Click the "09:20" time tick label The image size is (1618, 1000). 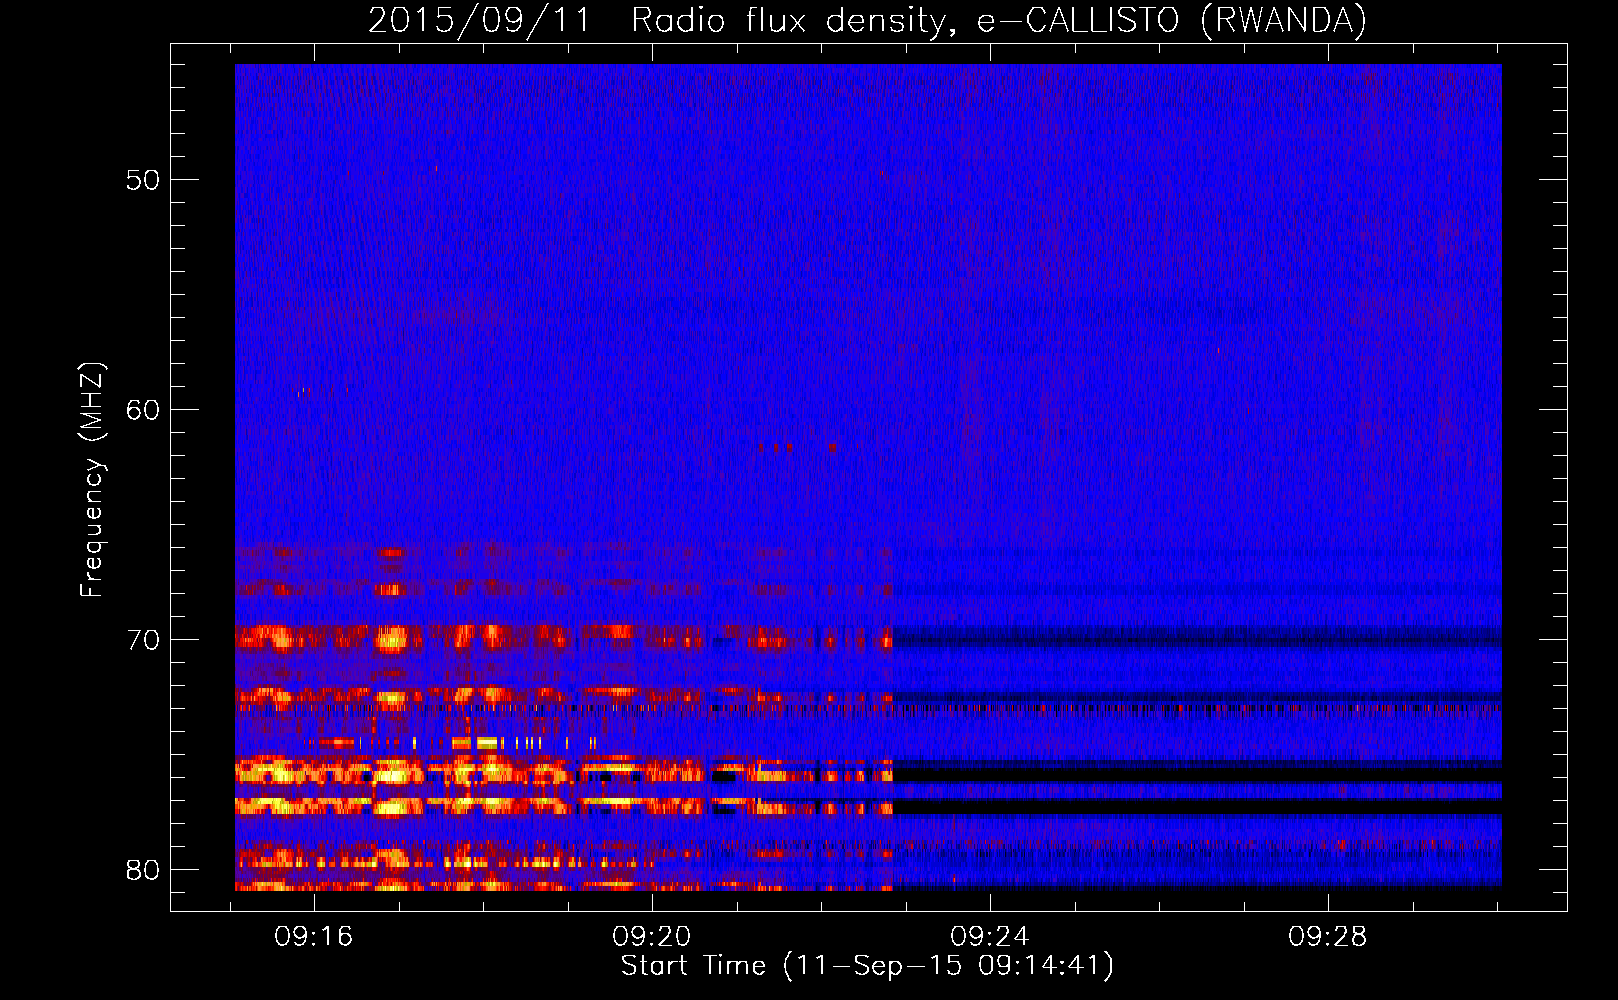(x=652, y=937)
